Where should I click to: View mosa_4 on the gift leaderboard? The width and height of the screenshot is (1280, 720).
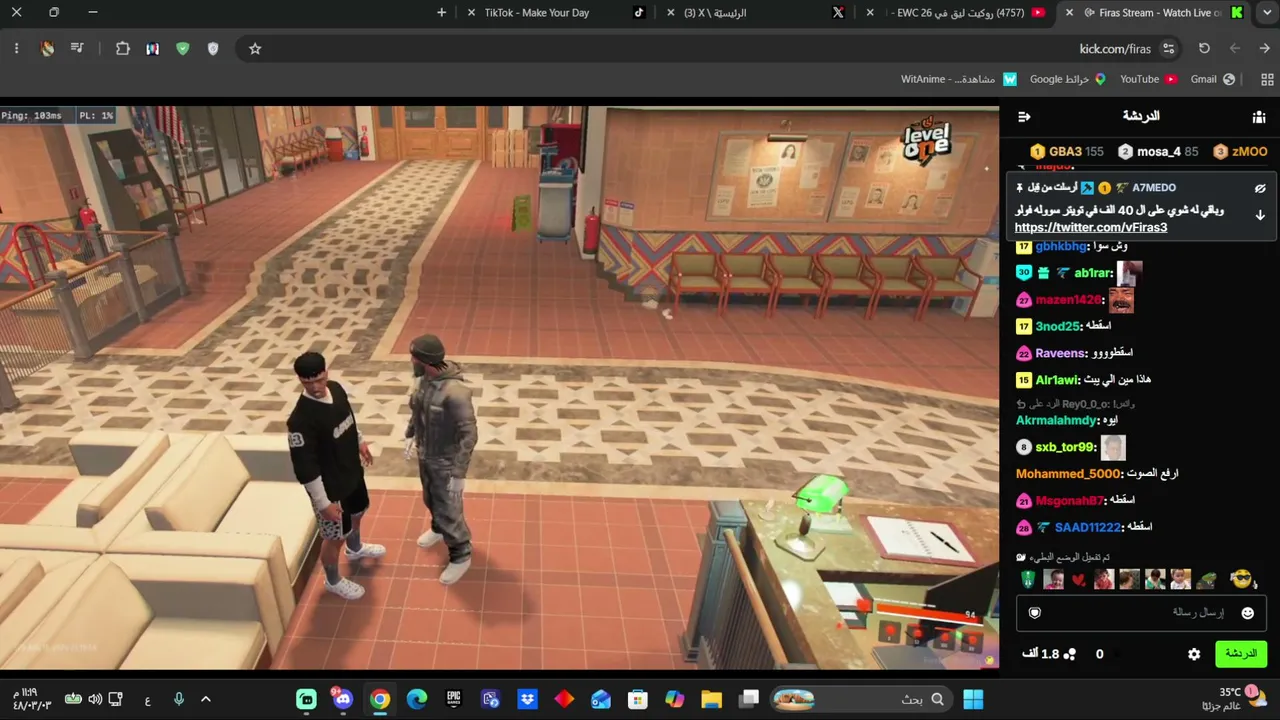pyautogui.click(x=1158, y=152)
